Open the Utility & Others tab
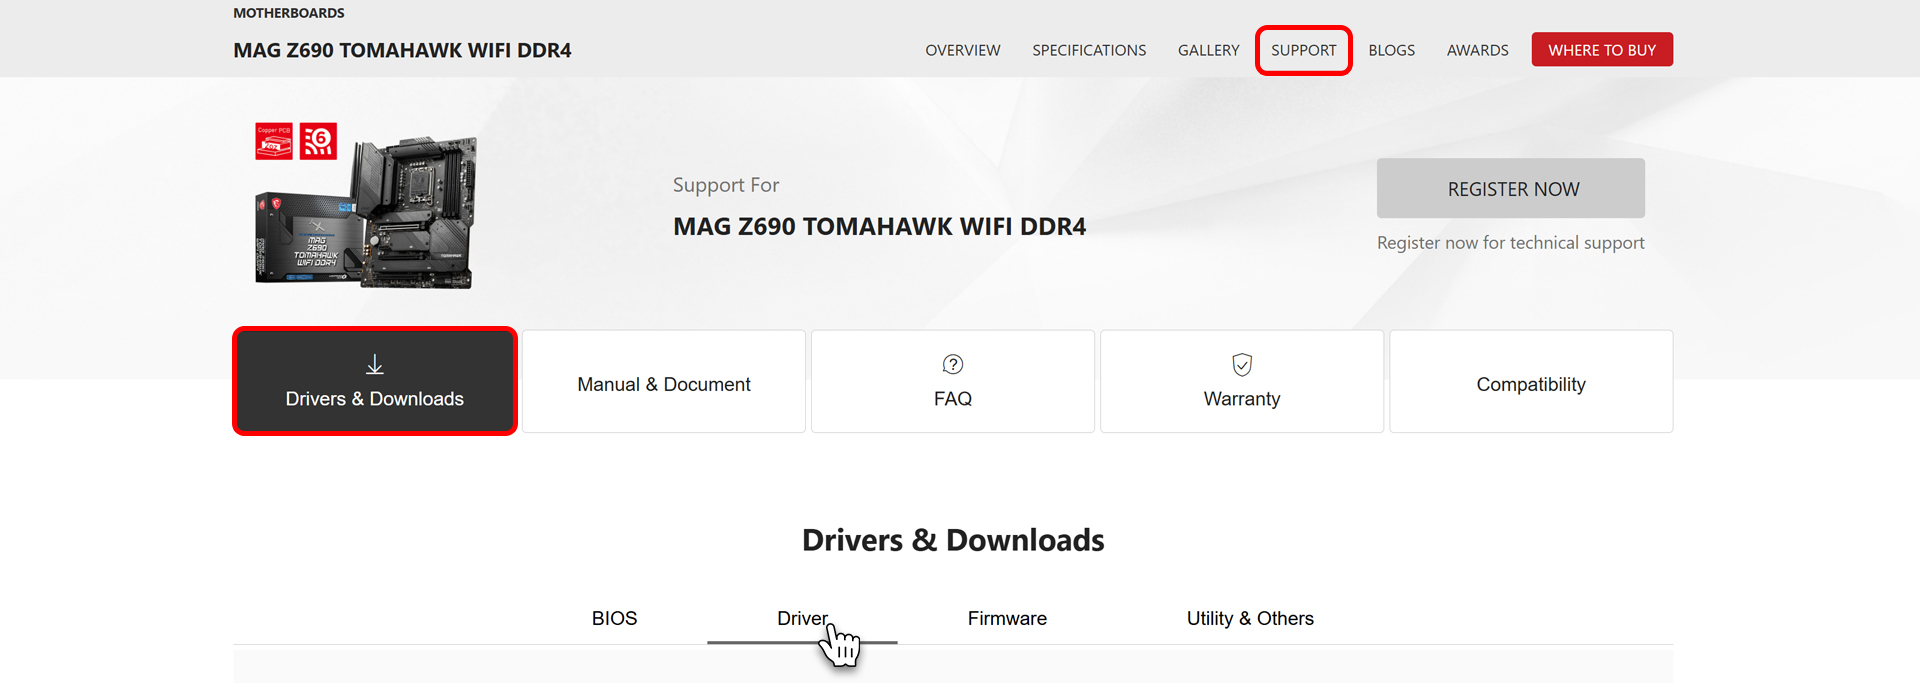Viewport: 1920px width, 683px height. (1250, 619)
